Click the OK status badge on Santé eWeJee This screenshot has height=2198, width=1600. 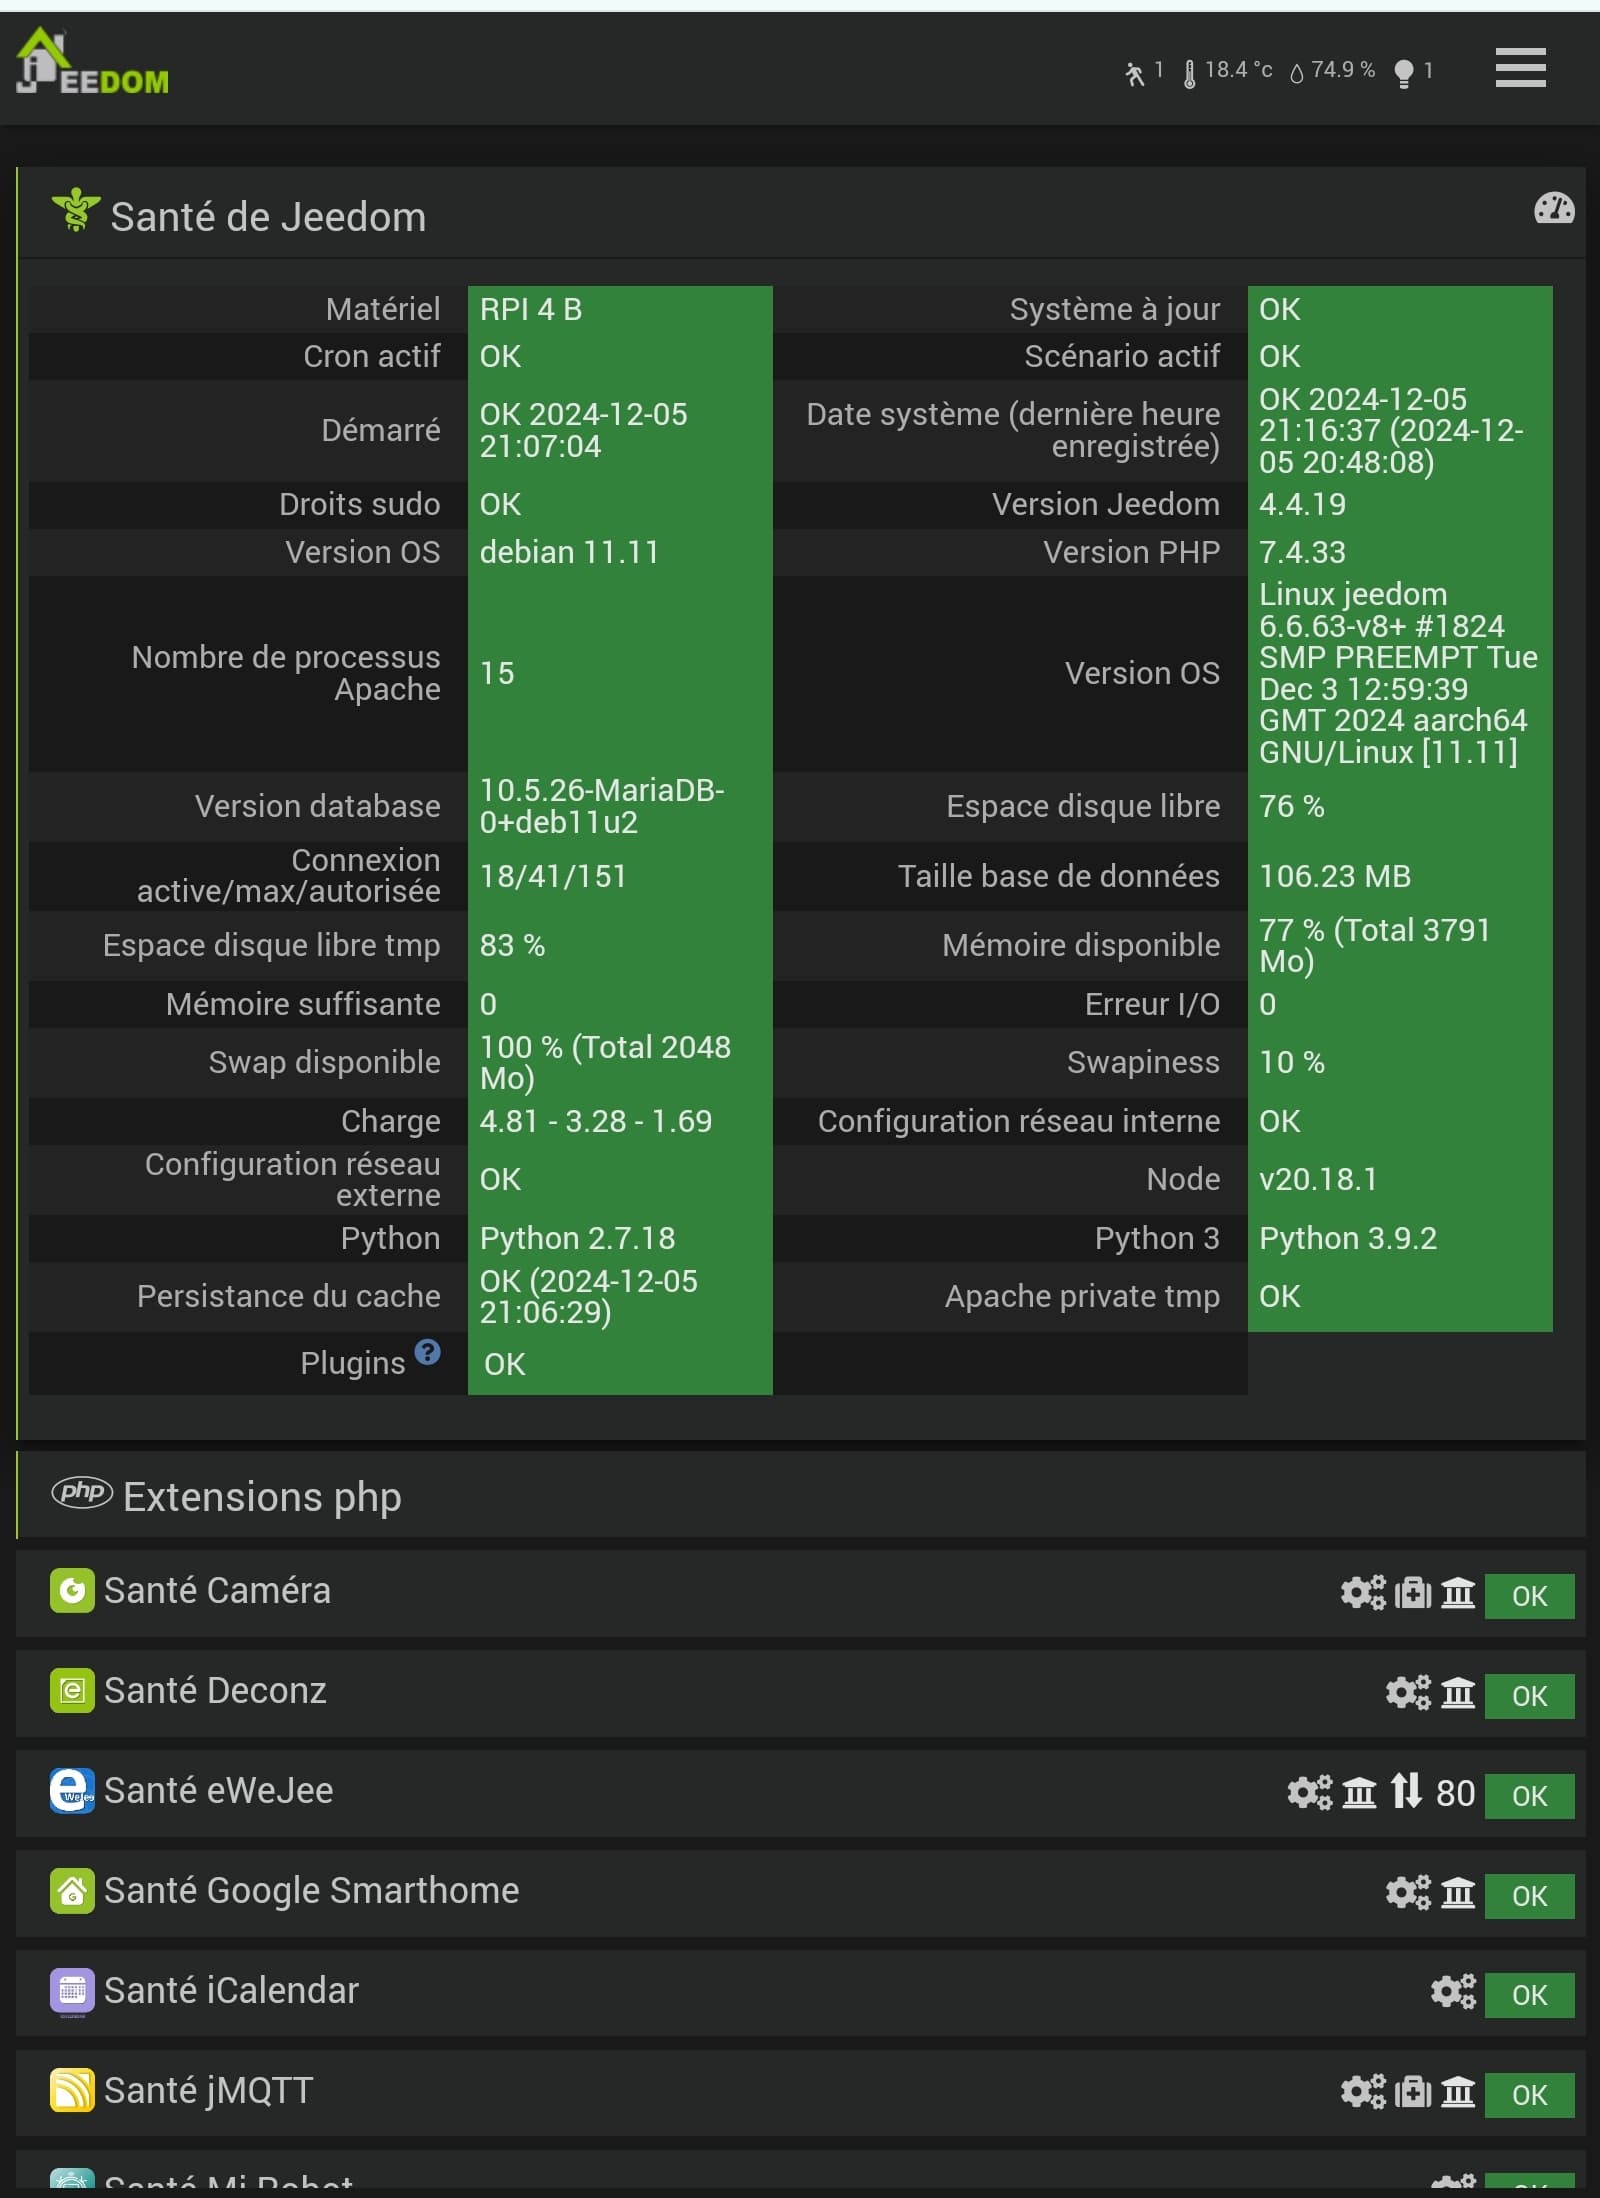[1529, 1795]
